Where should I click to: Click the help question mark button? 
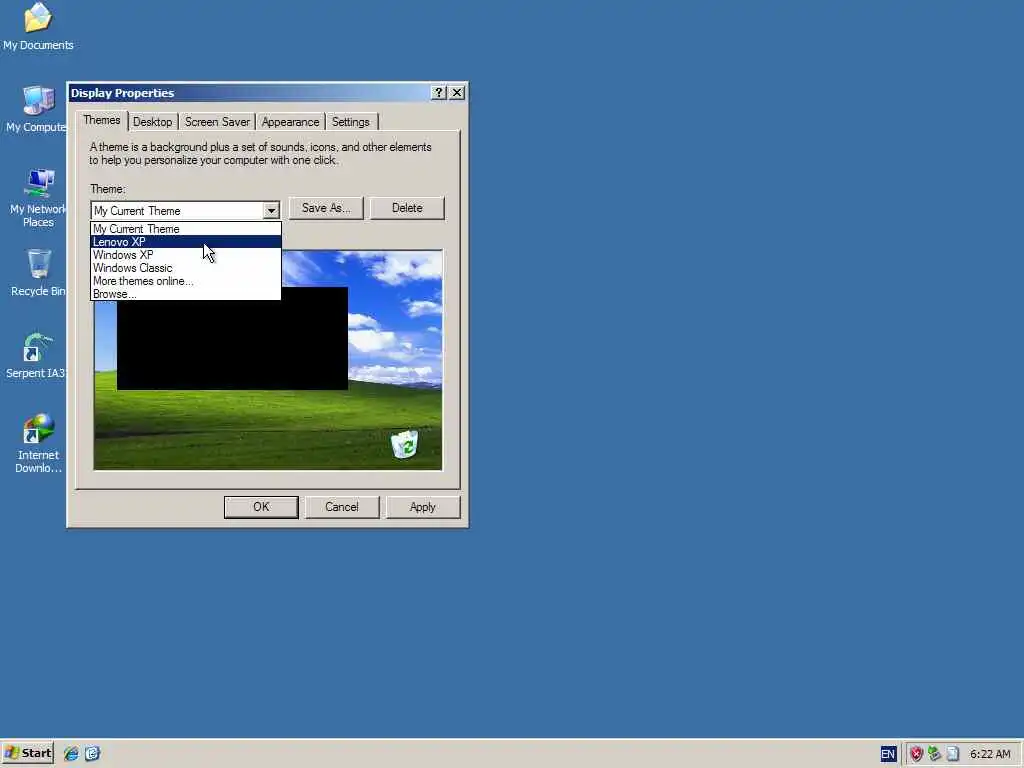pyautogui.click(x=439, y=93)
